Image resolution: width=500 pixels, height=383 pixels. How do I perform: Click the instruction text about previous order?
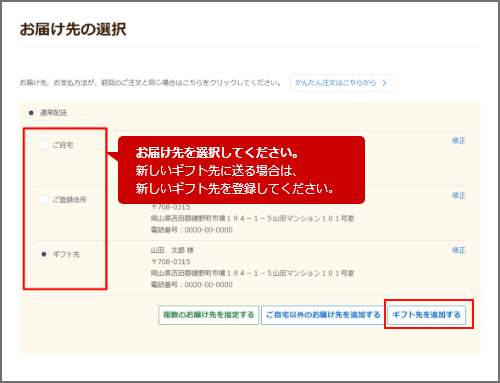[x=150, y=83]
